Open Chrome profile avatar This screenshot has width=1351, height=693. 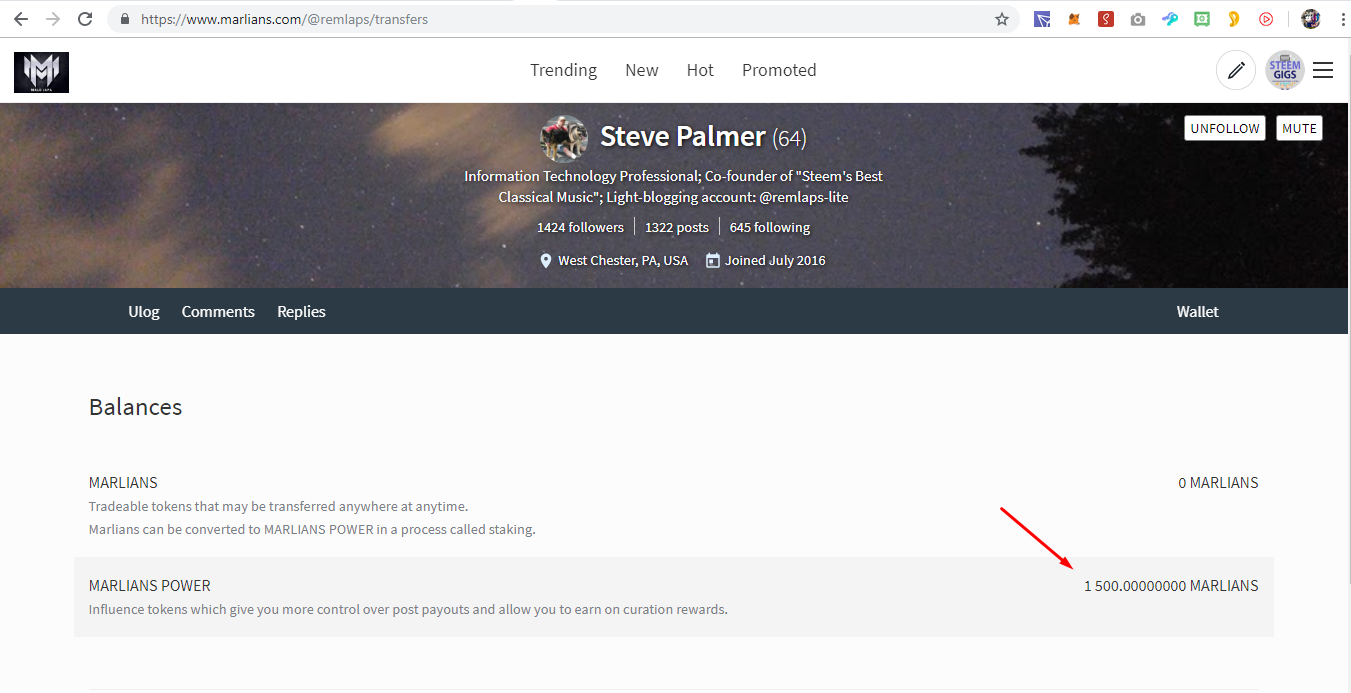tap(1311, 19)
